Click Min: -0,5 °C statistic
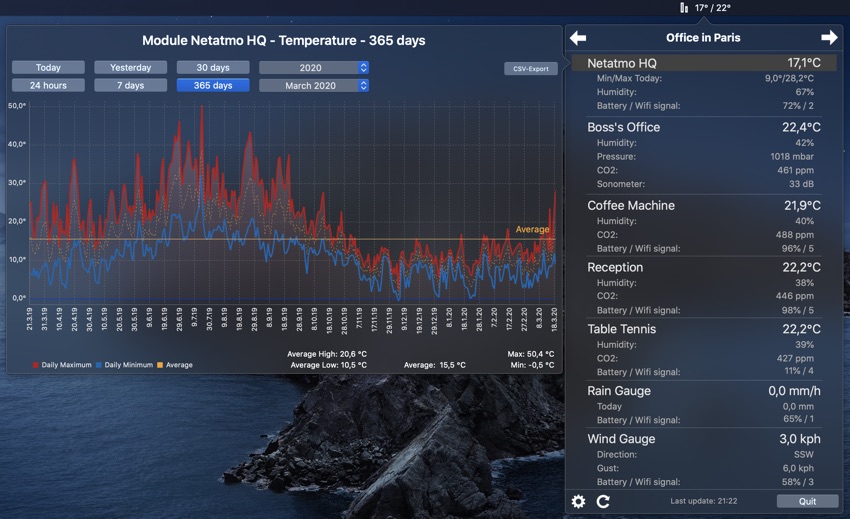 (532, 365)
